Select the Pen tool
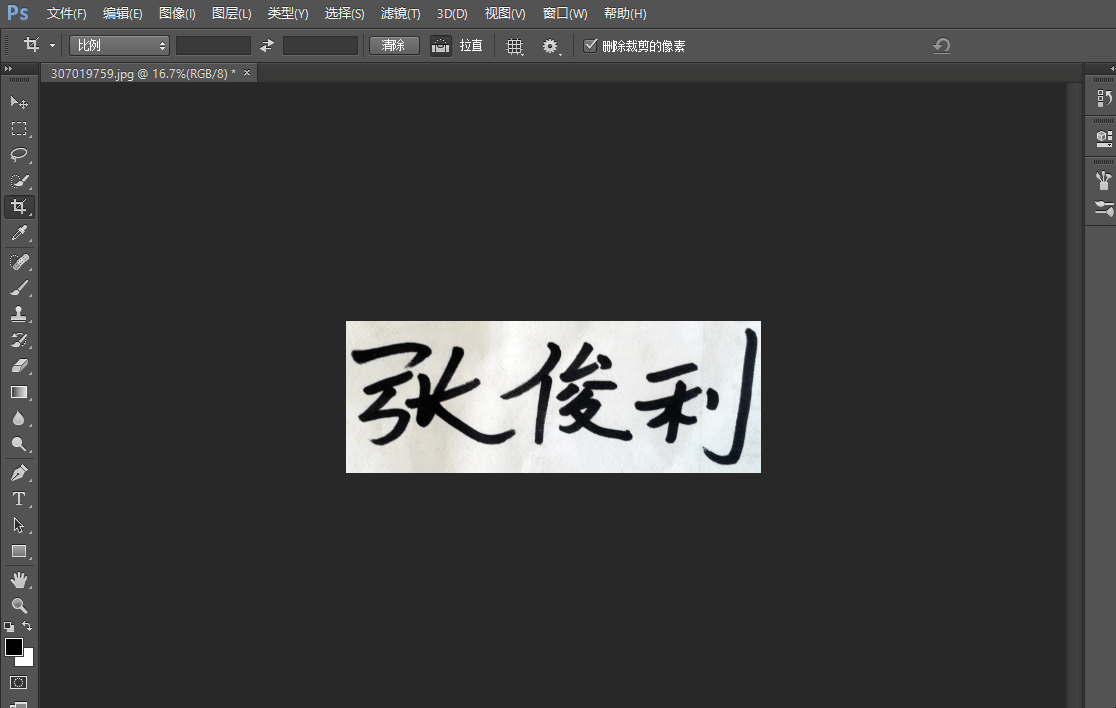The image size is (1116, 708). click(x=19, y=472)
